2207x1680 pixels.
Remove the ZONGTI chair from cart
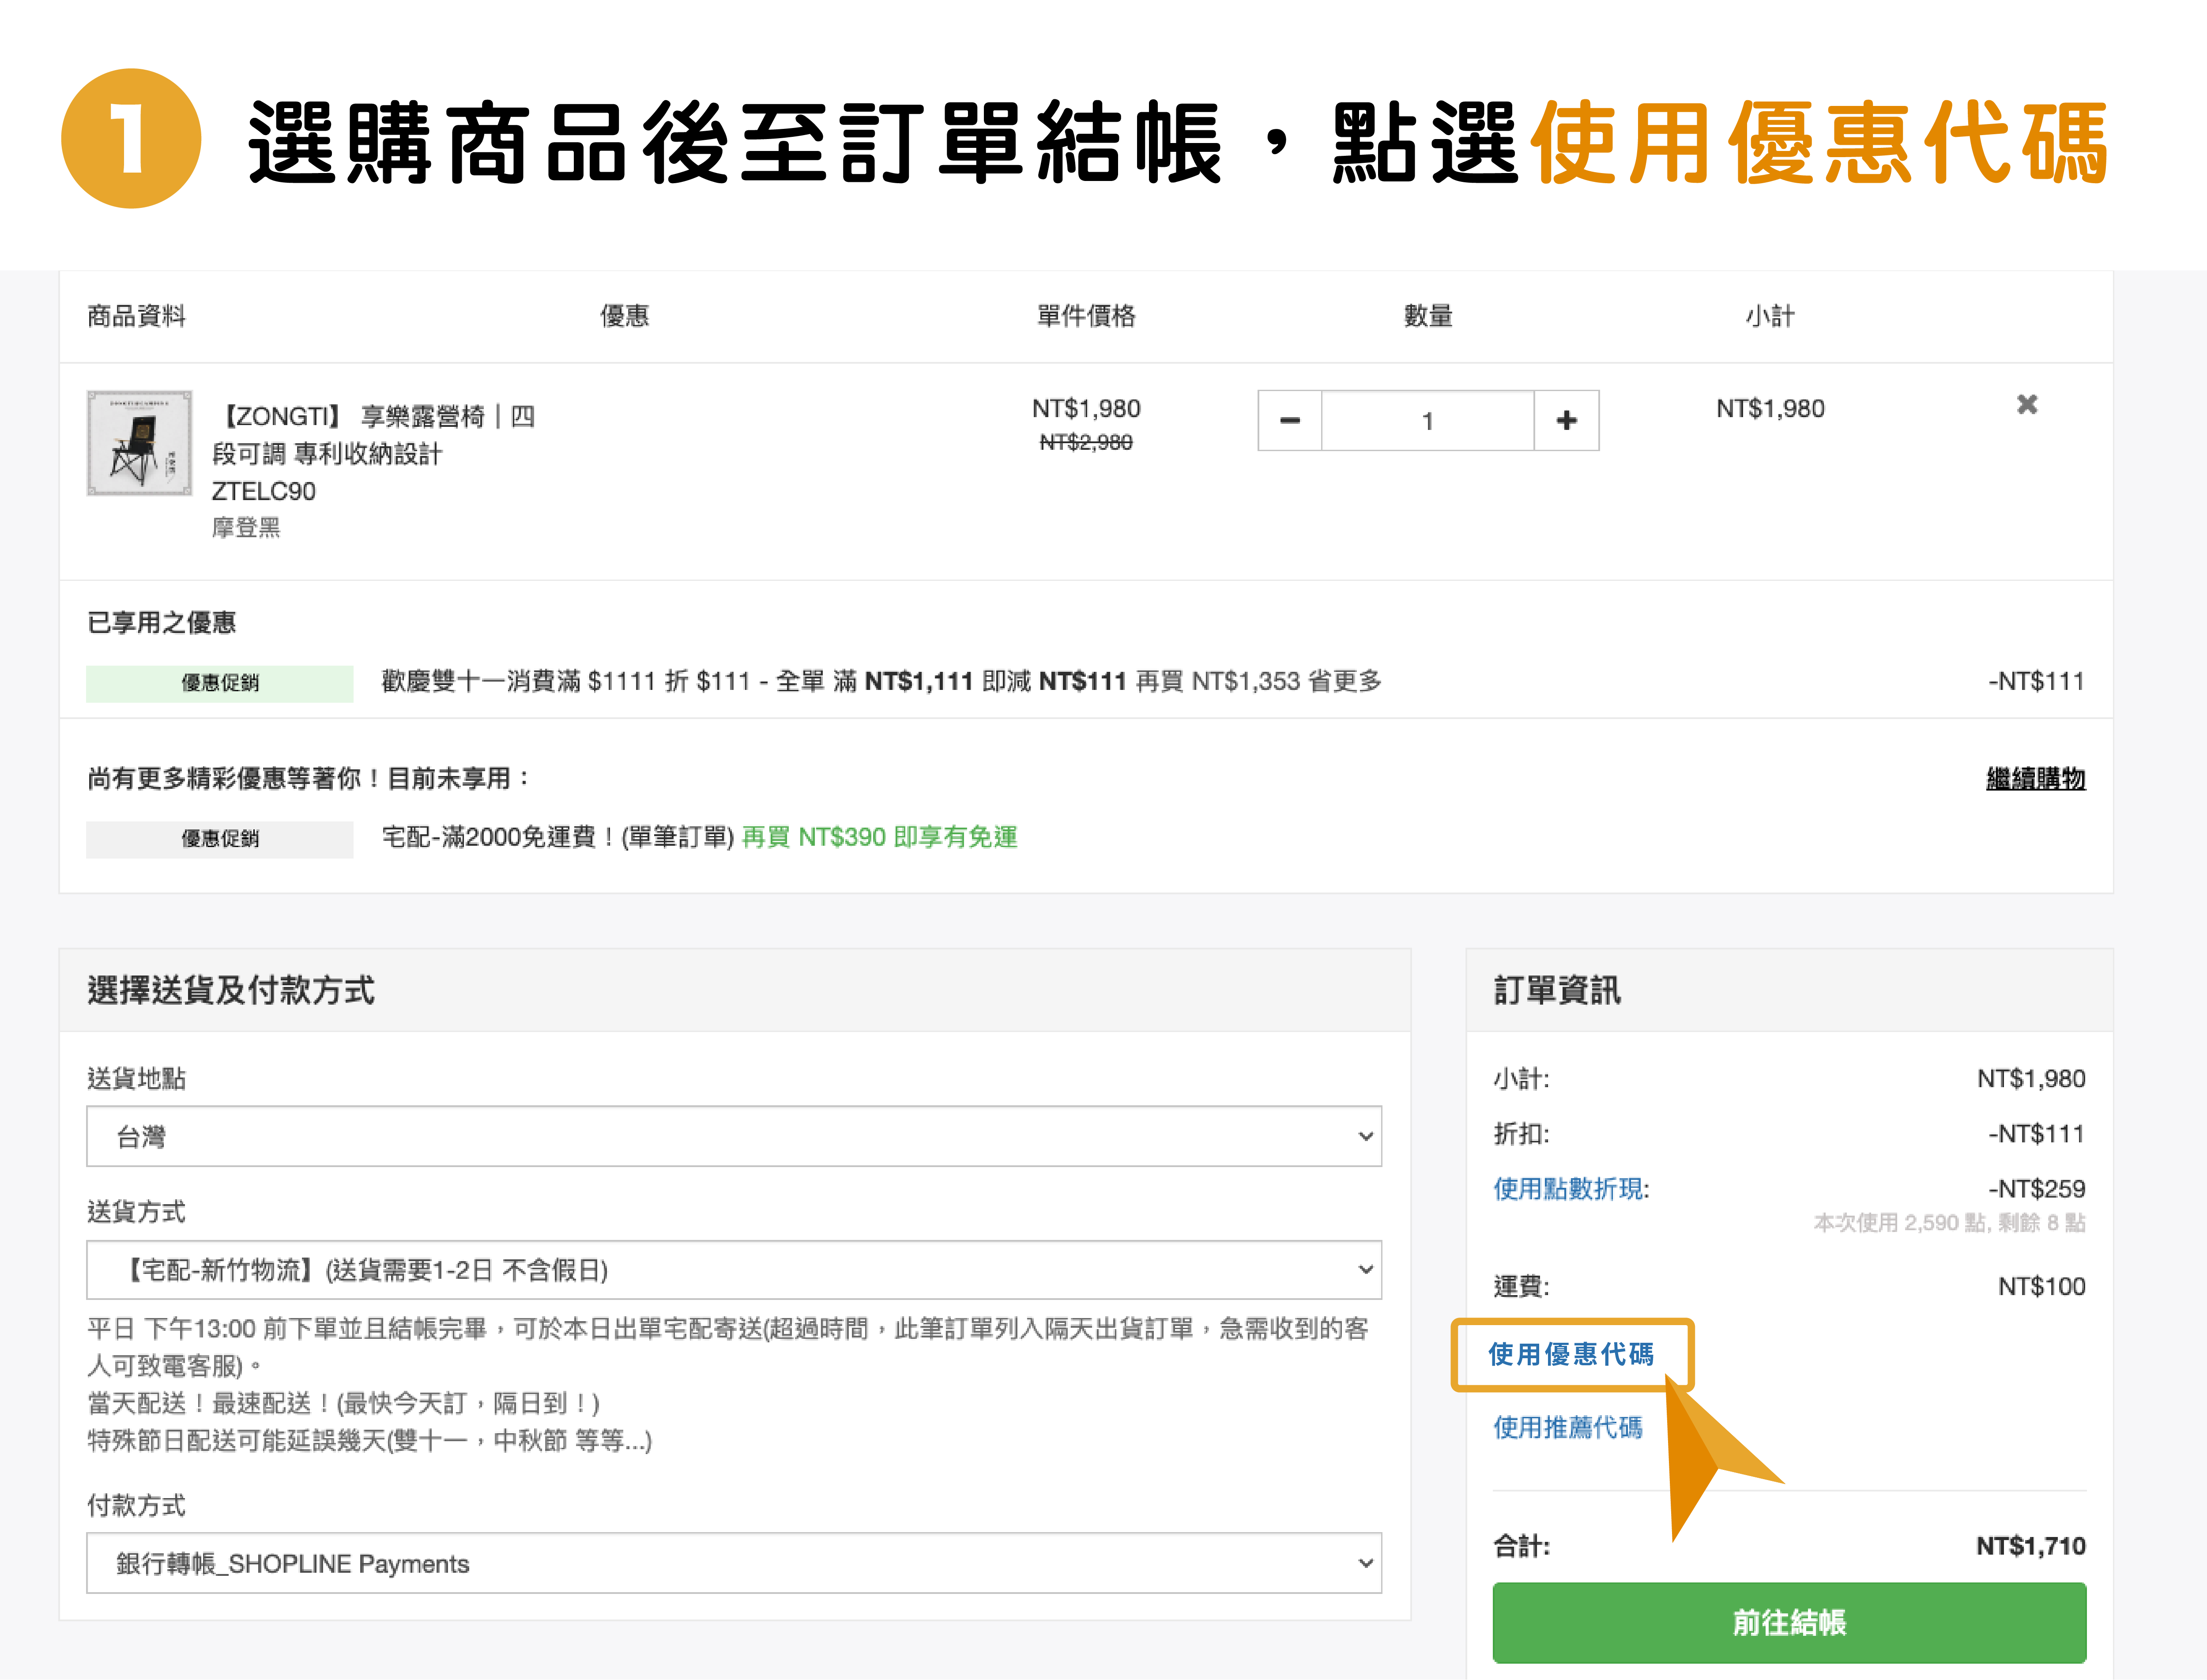tap(2026, 405)
